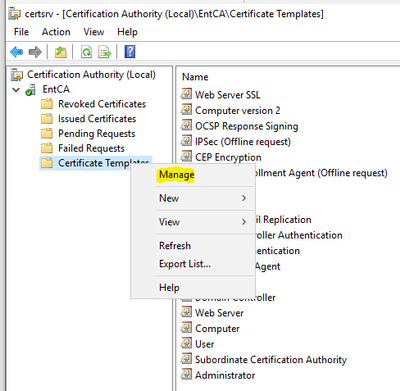Click the Refresh toolbar icon
Screen dimensions: 400x391
(86, 52)
